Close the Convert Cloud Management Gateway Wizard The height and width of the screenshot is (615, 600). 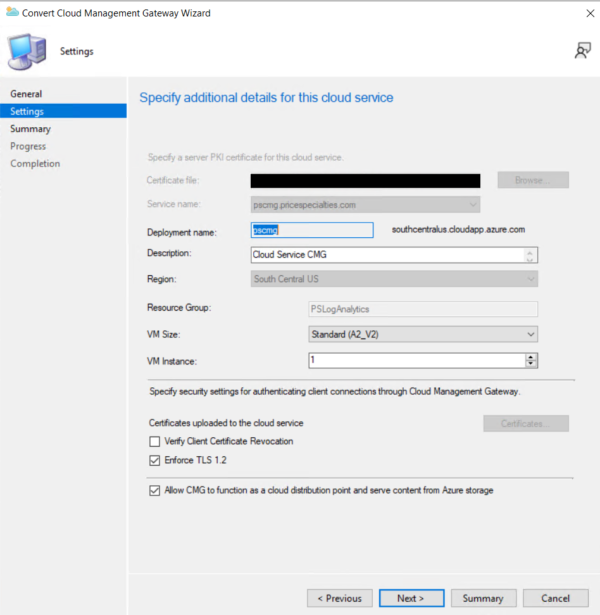point(590,13)
